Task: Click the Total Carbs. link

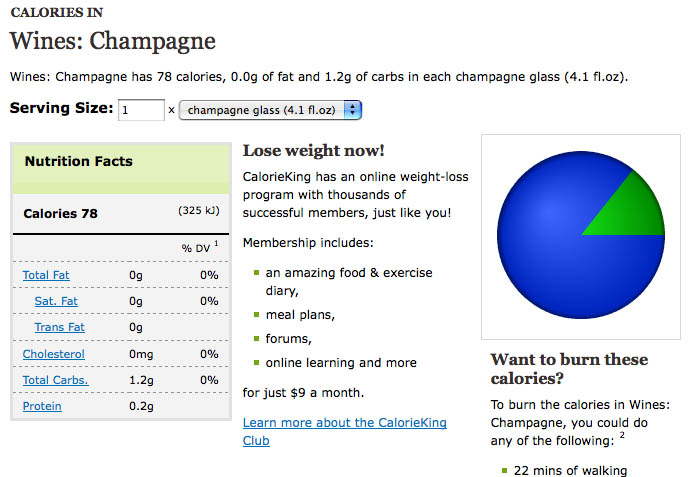Action: (x=55, y=380)
